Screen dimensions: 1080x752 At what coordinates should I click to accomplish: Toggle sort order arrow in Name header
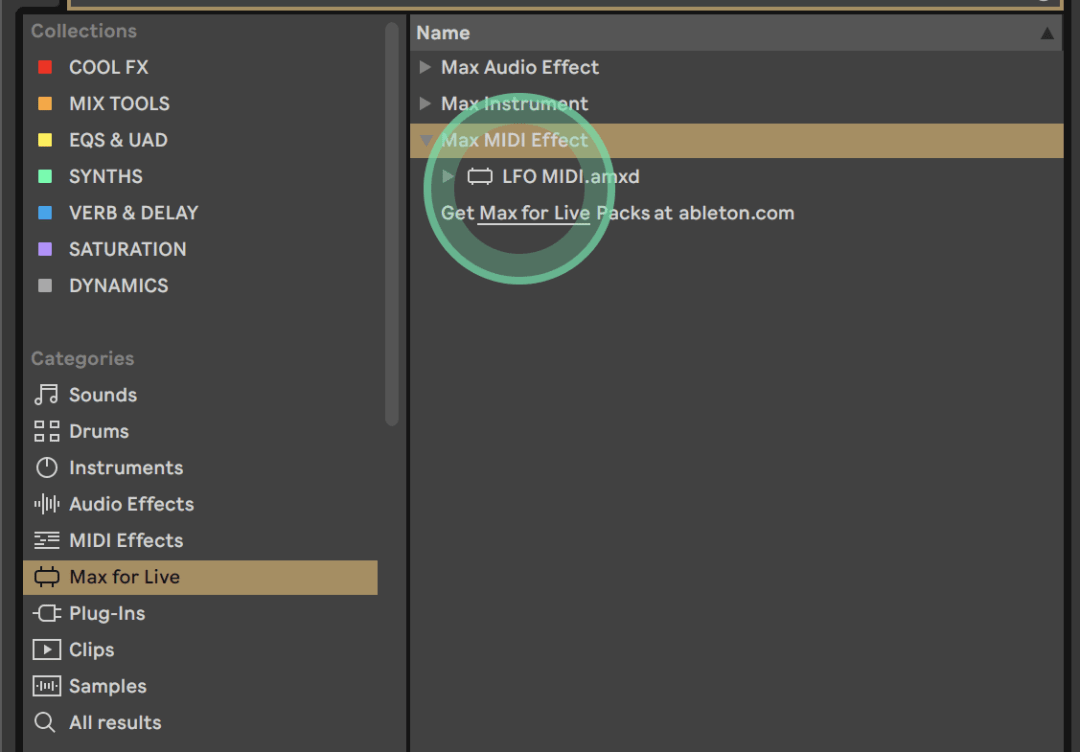(x=1047, y=33)
